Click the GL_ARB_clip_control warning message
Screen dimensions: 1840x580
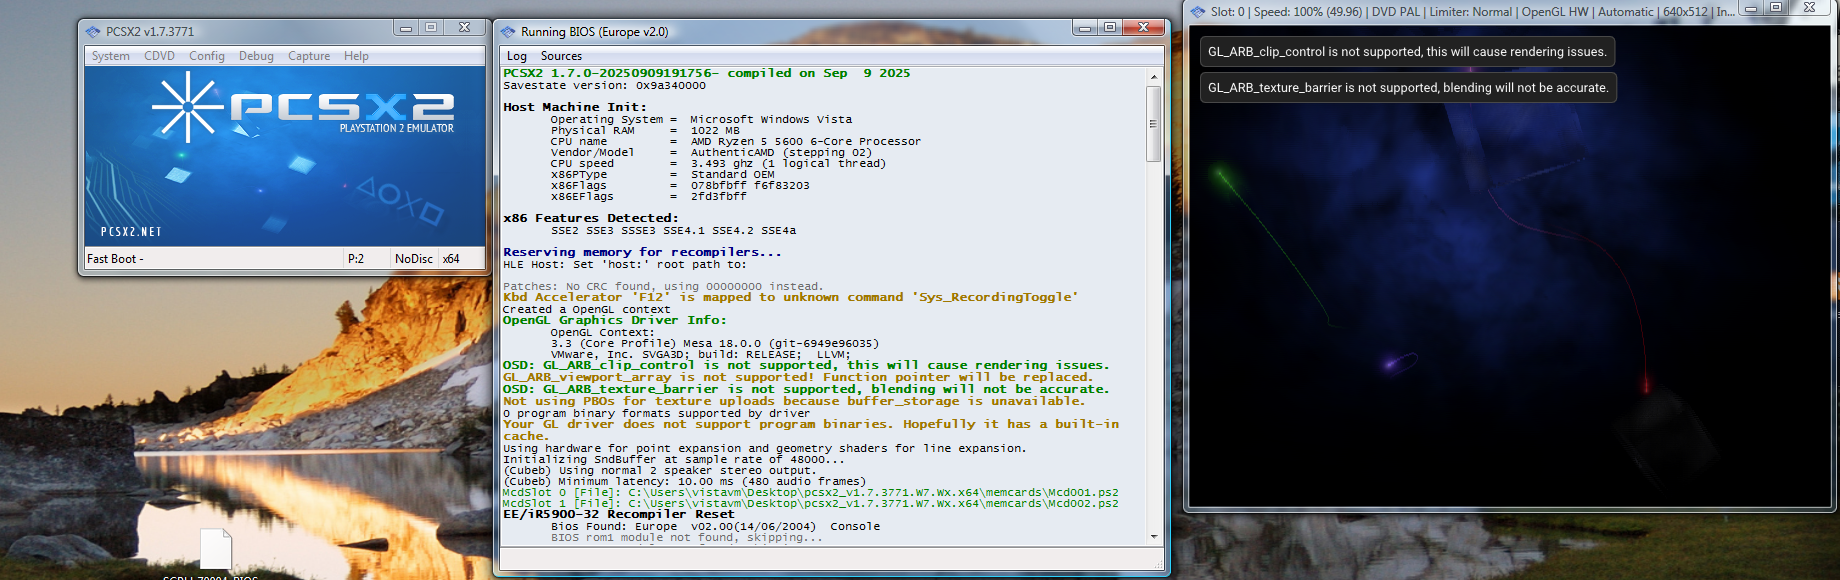1407,52
